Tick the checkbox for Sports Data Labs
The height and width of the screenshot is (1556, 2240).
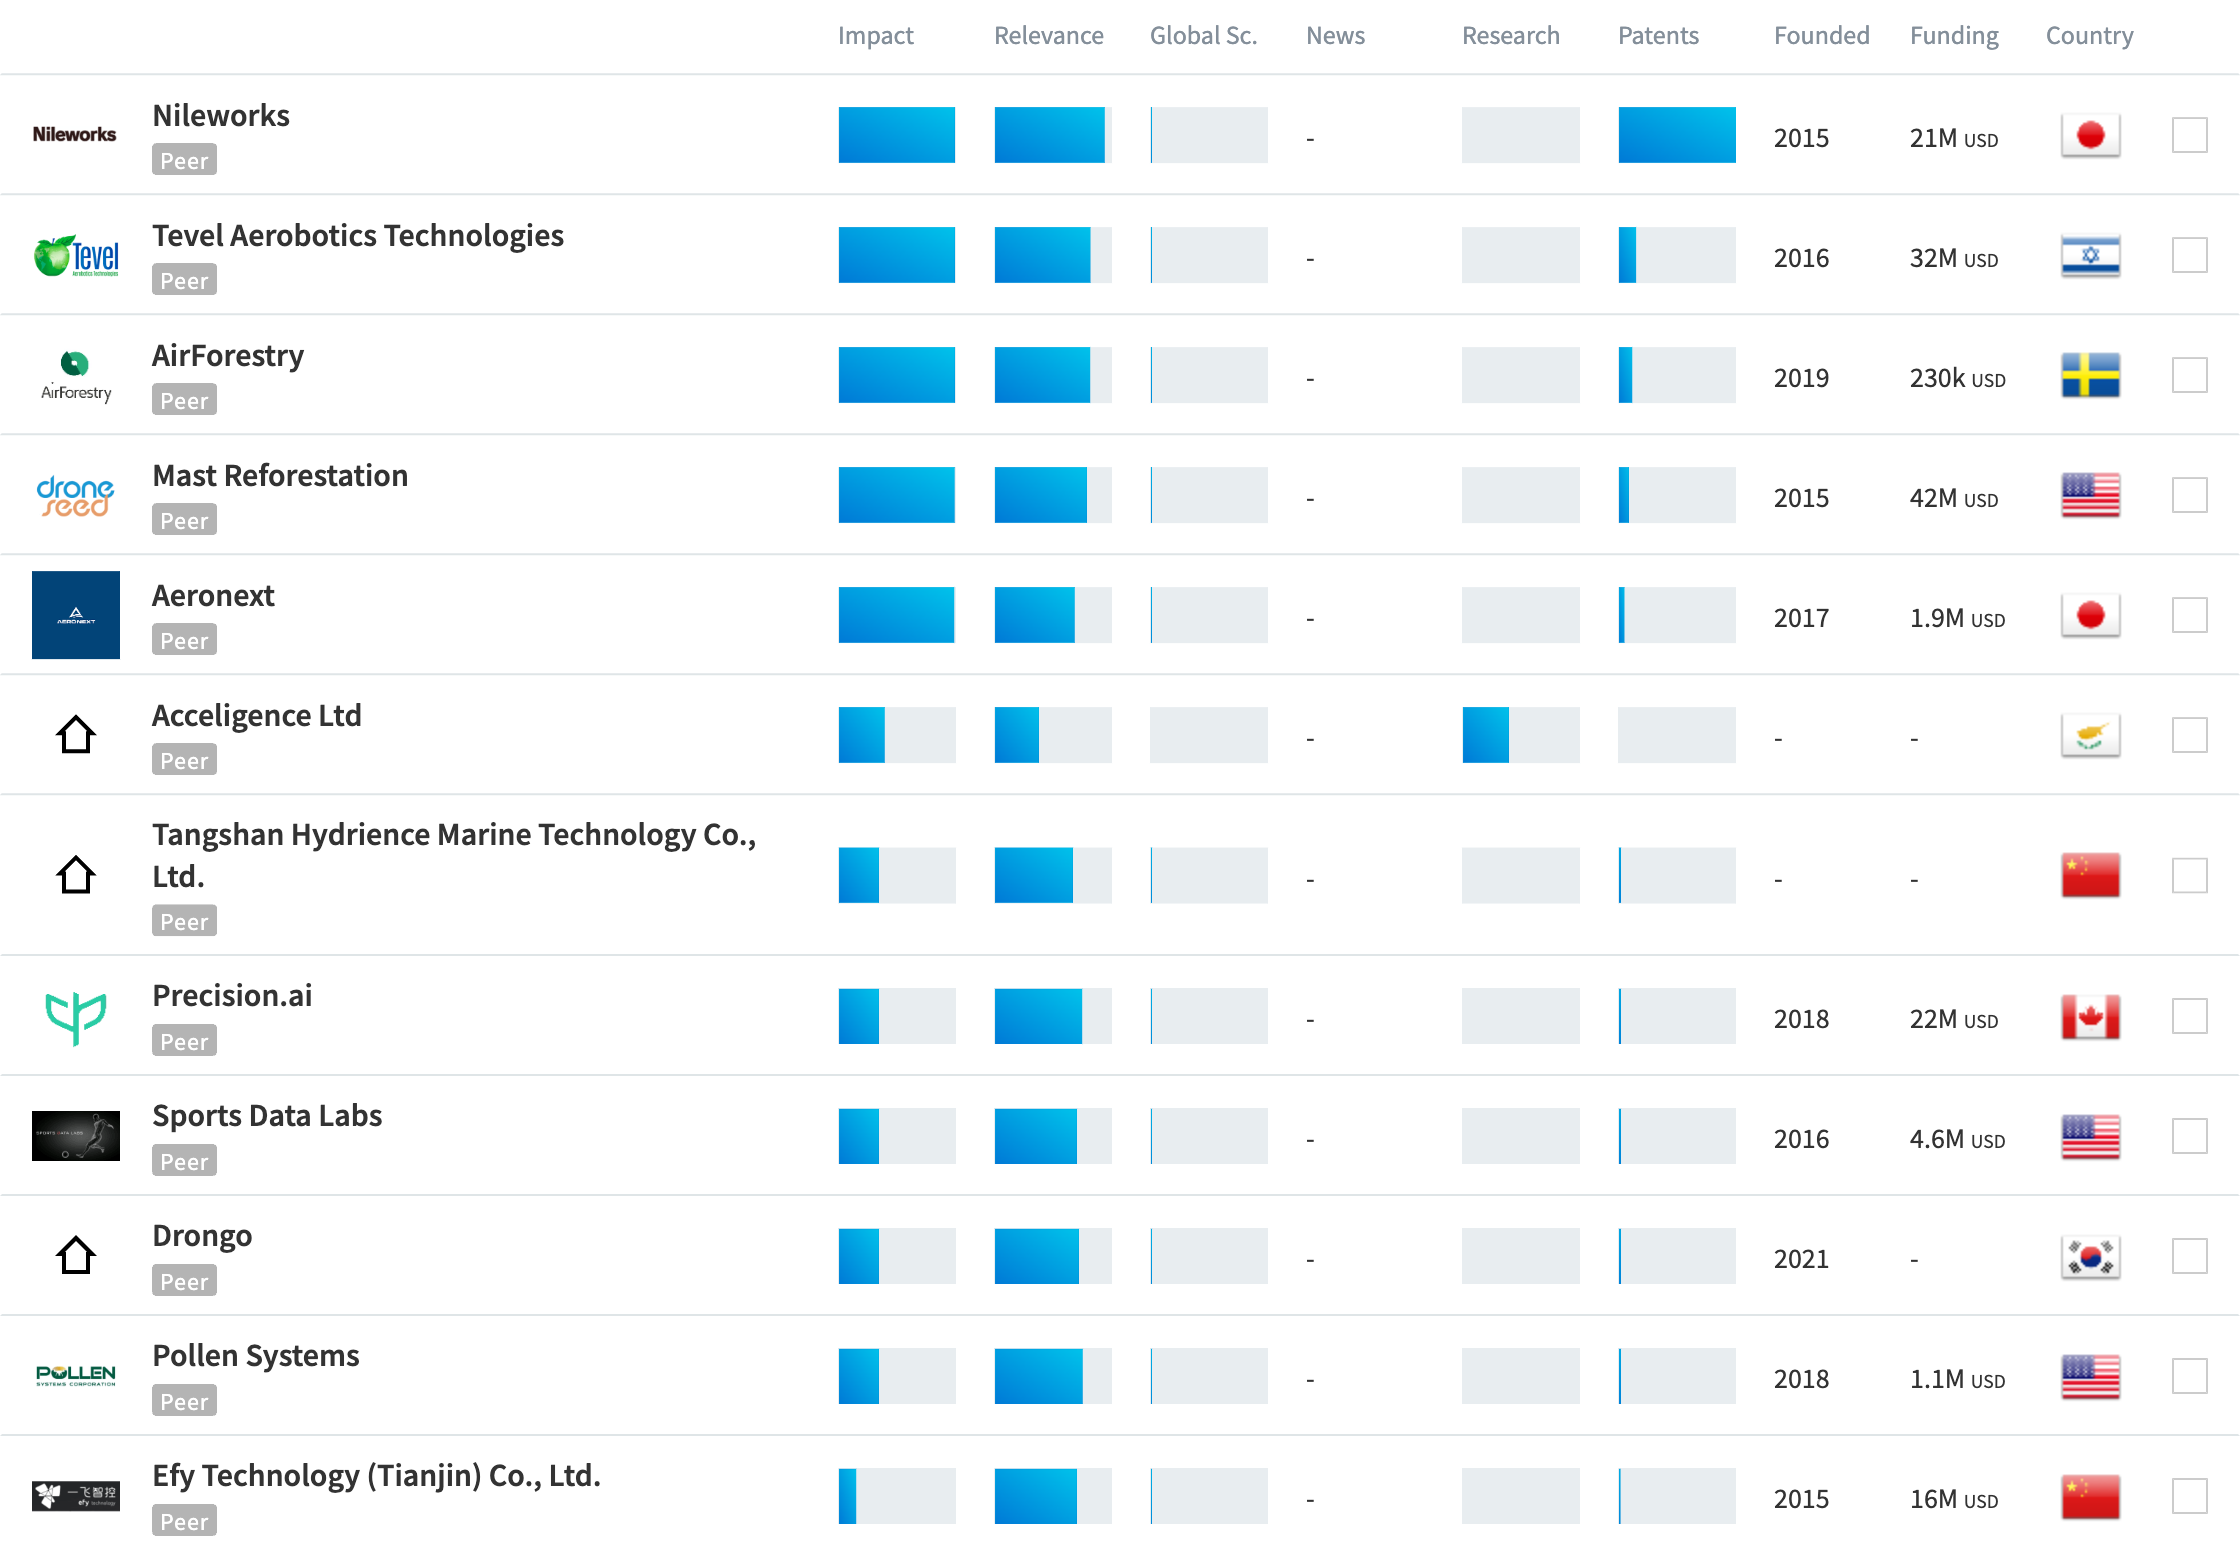click(x=2189, y=1136)
